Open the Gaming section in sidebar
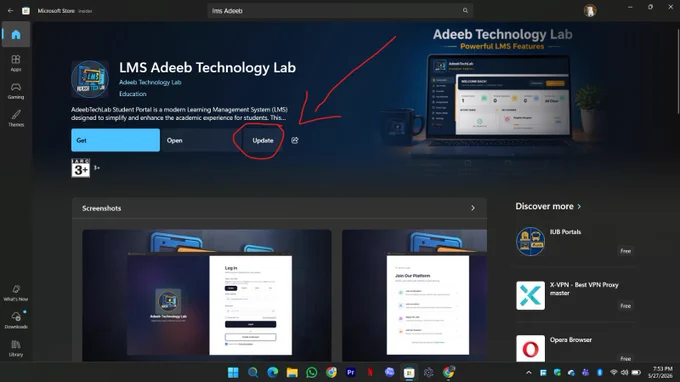680x382 pixels. pos(16,91)
